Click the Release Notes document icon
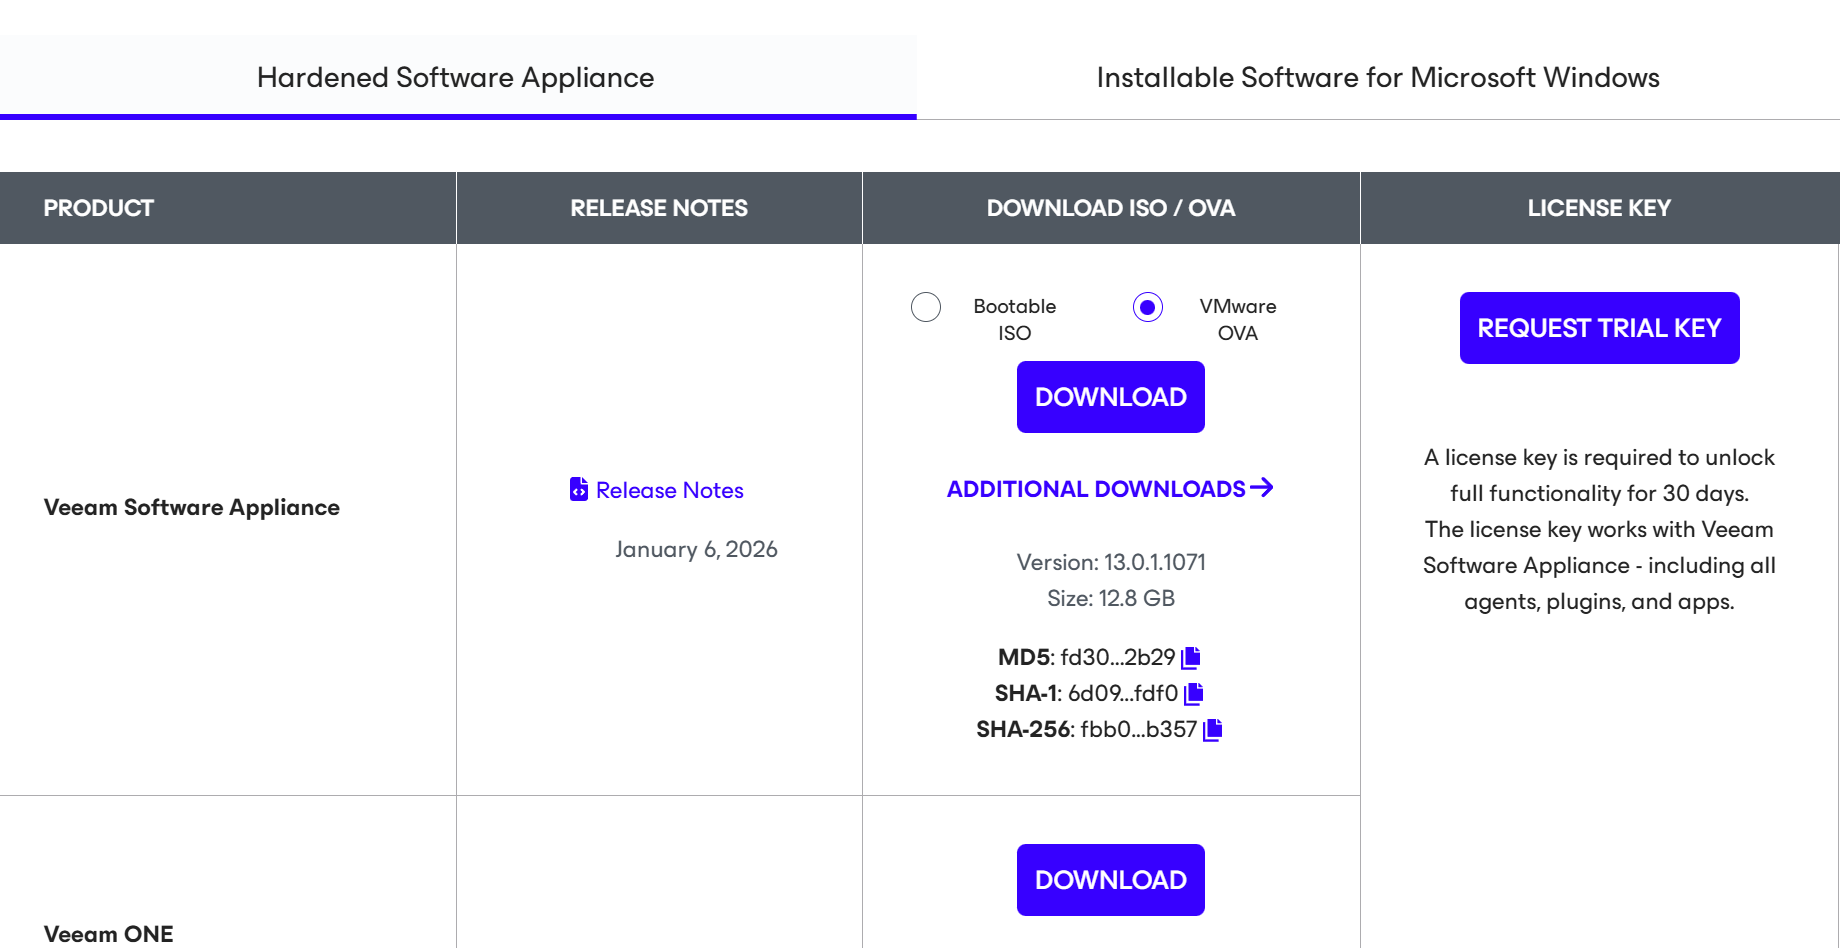 (x=579, y=489)
